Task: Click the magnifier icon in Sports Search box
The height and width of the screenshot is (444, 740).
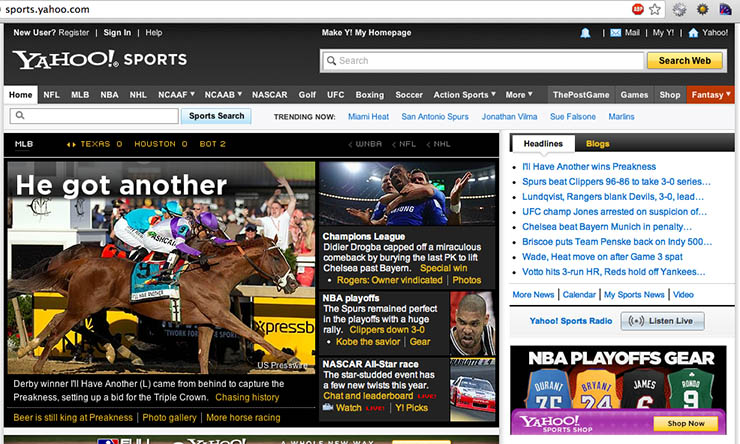Action: (x=20, y=115)
